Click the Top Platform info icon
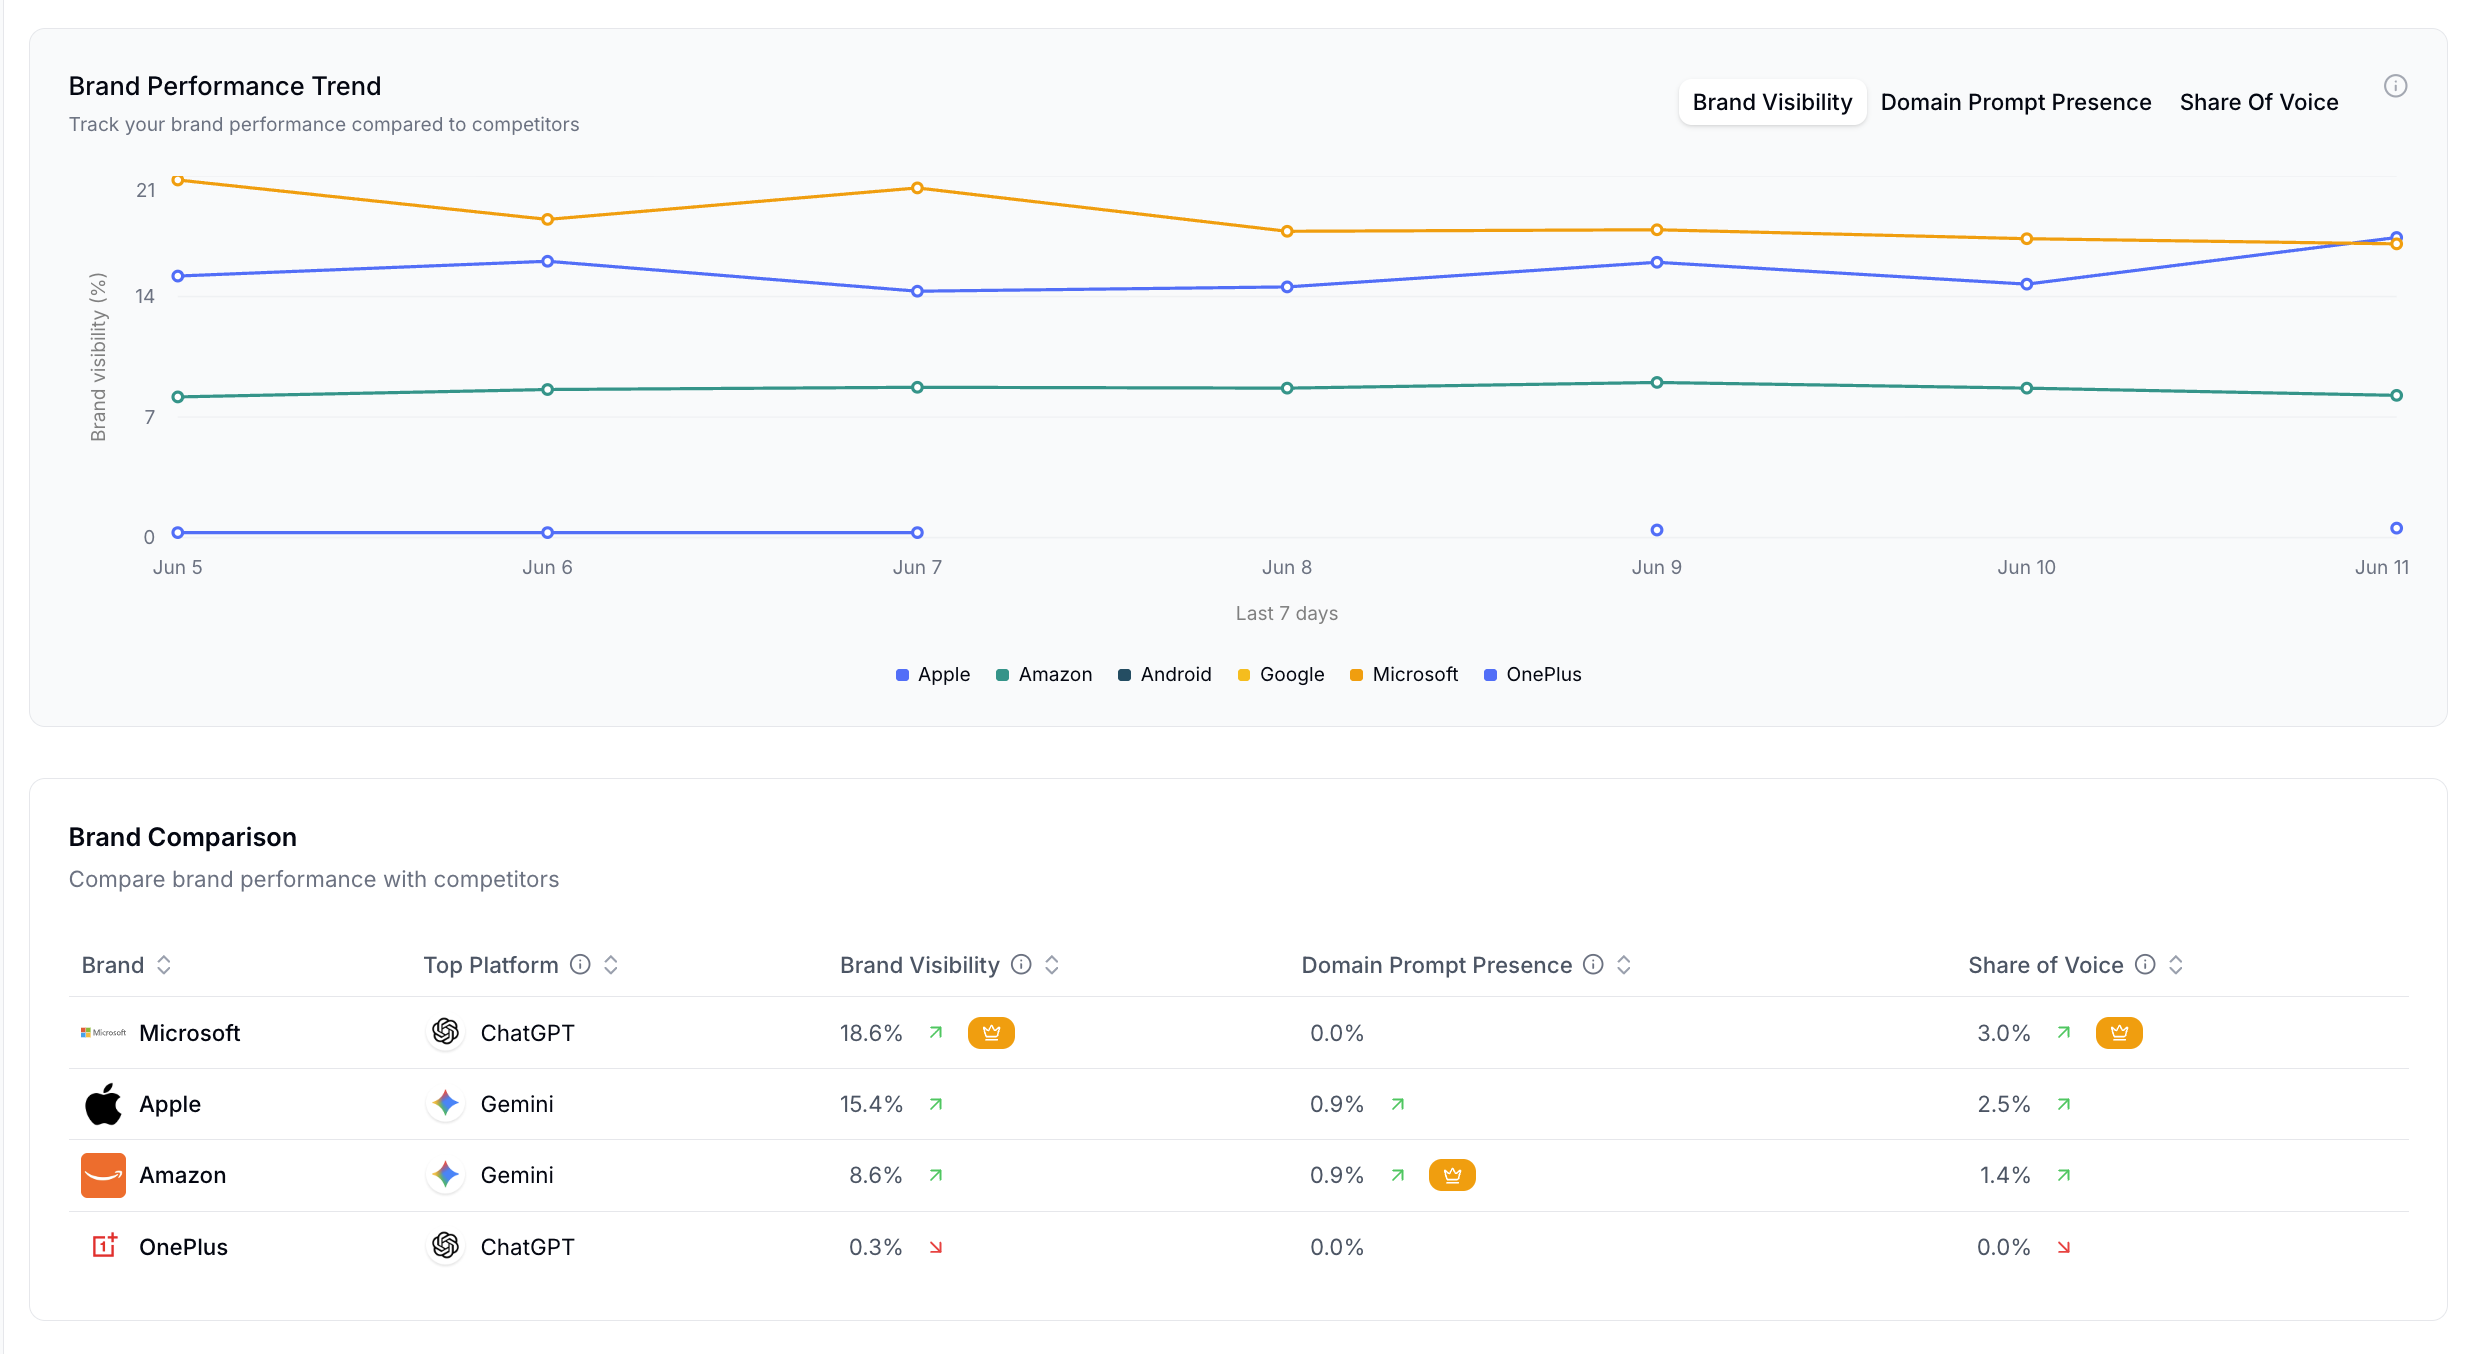Screen dimensions: 2474x1354 580,964
